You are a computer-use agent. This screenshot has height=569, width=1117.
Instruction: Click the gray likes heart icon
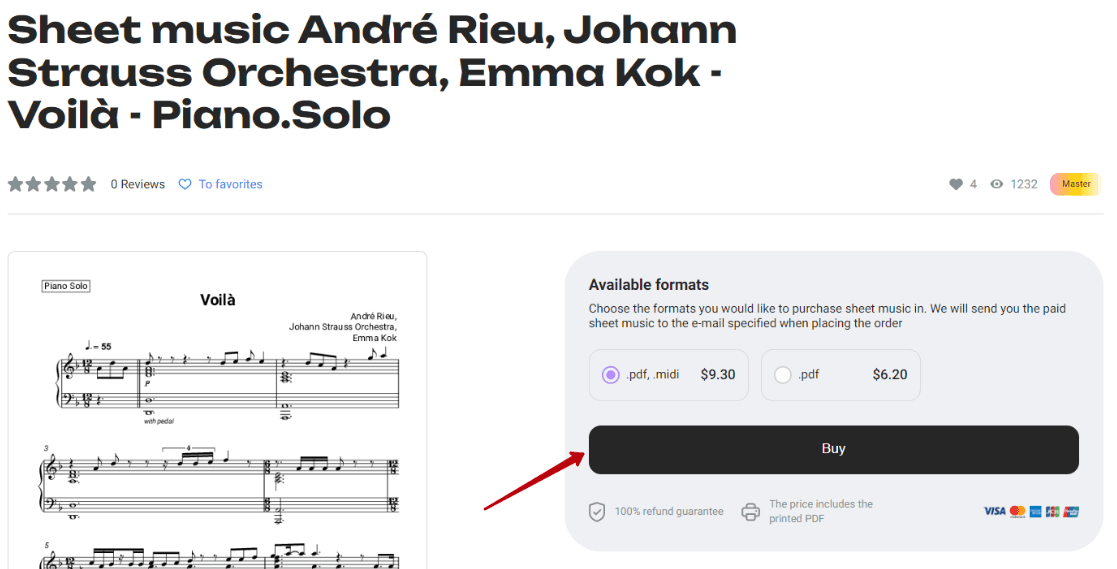tap(956, 184)
